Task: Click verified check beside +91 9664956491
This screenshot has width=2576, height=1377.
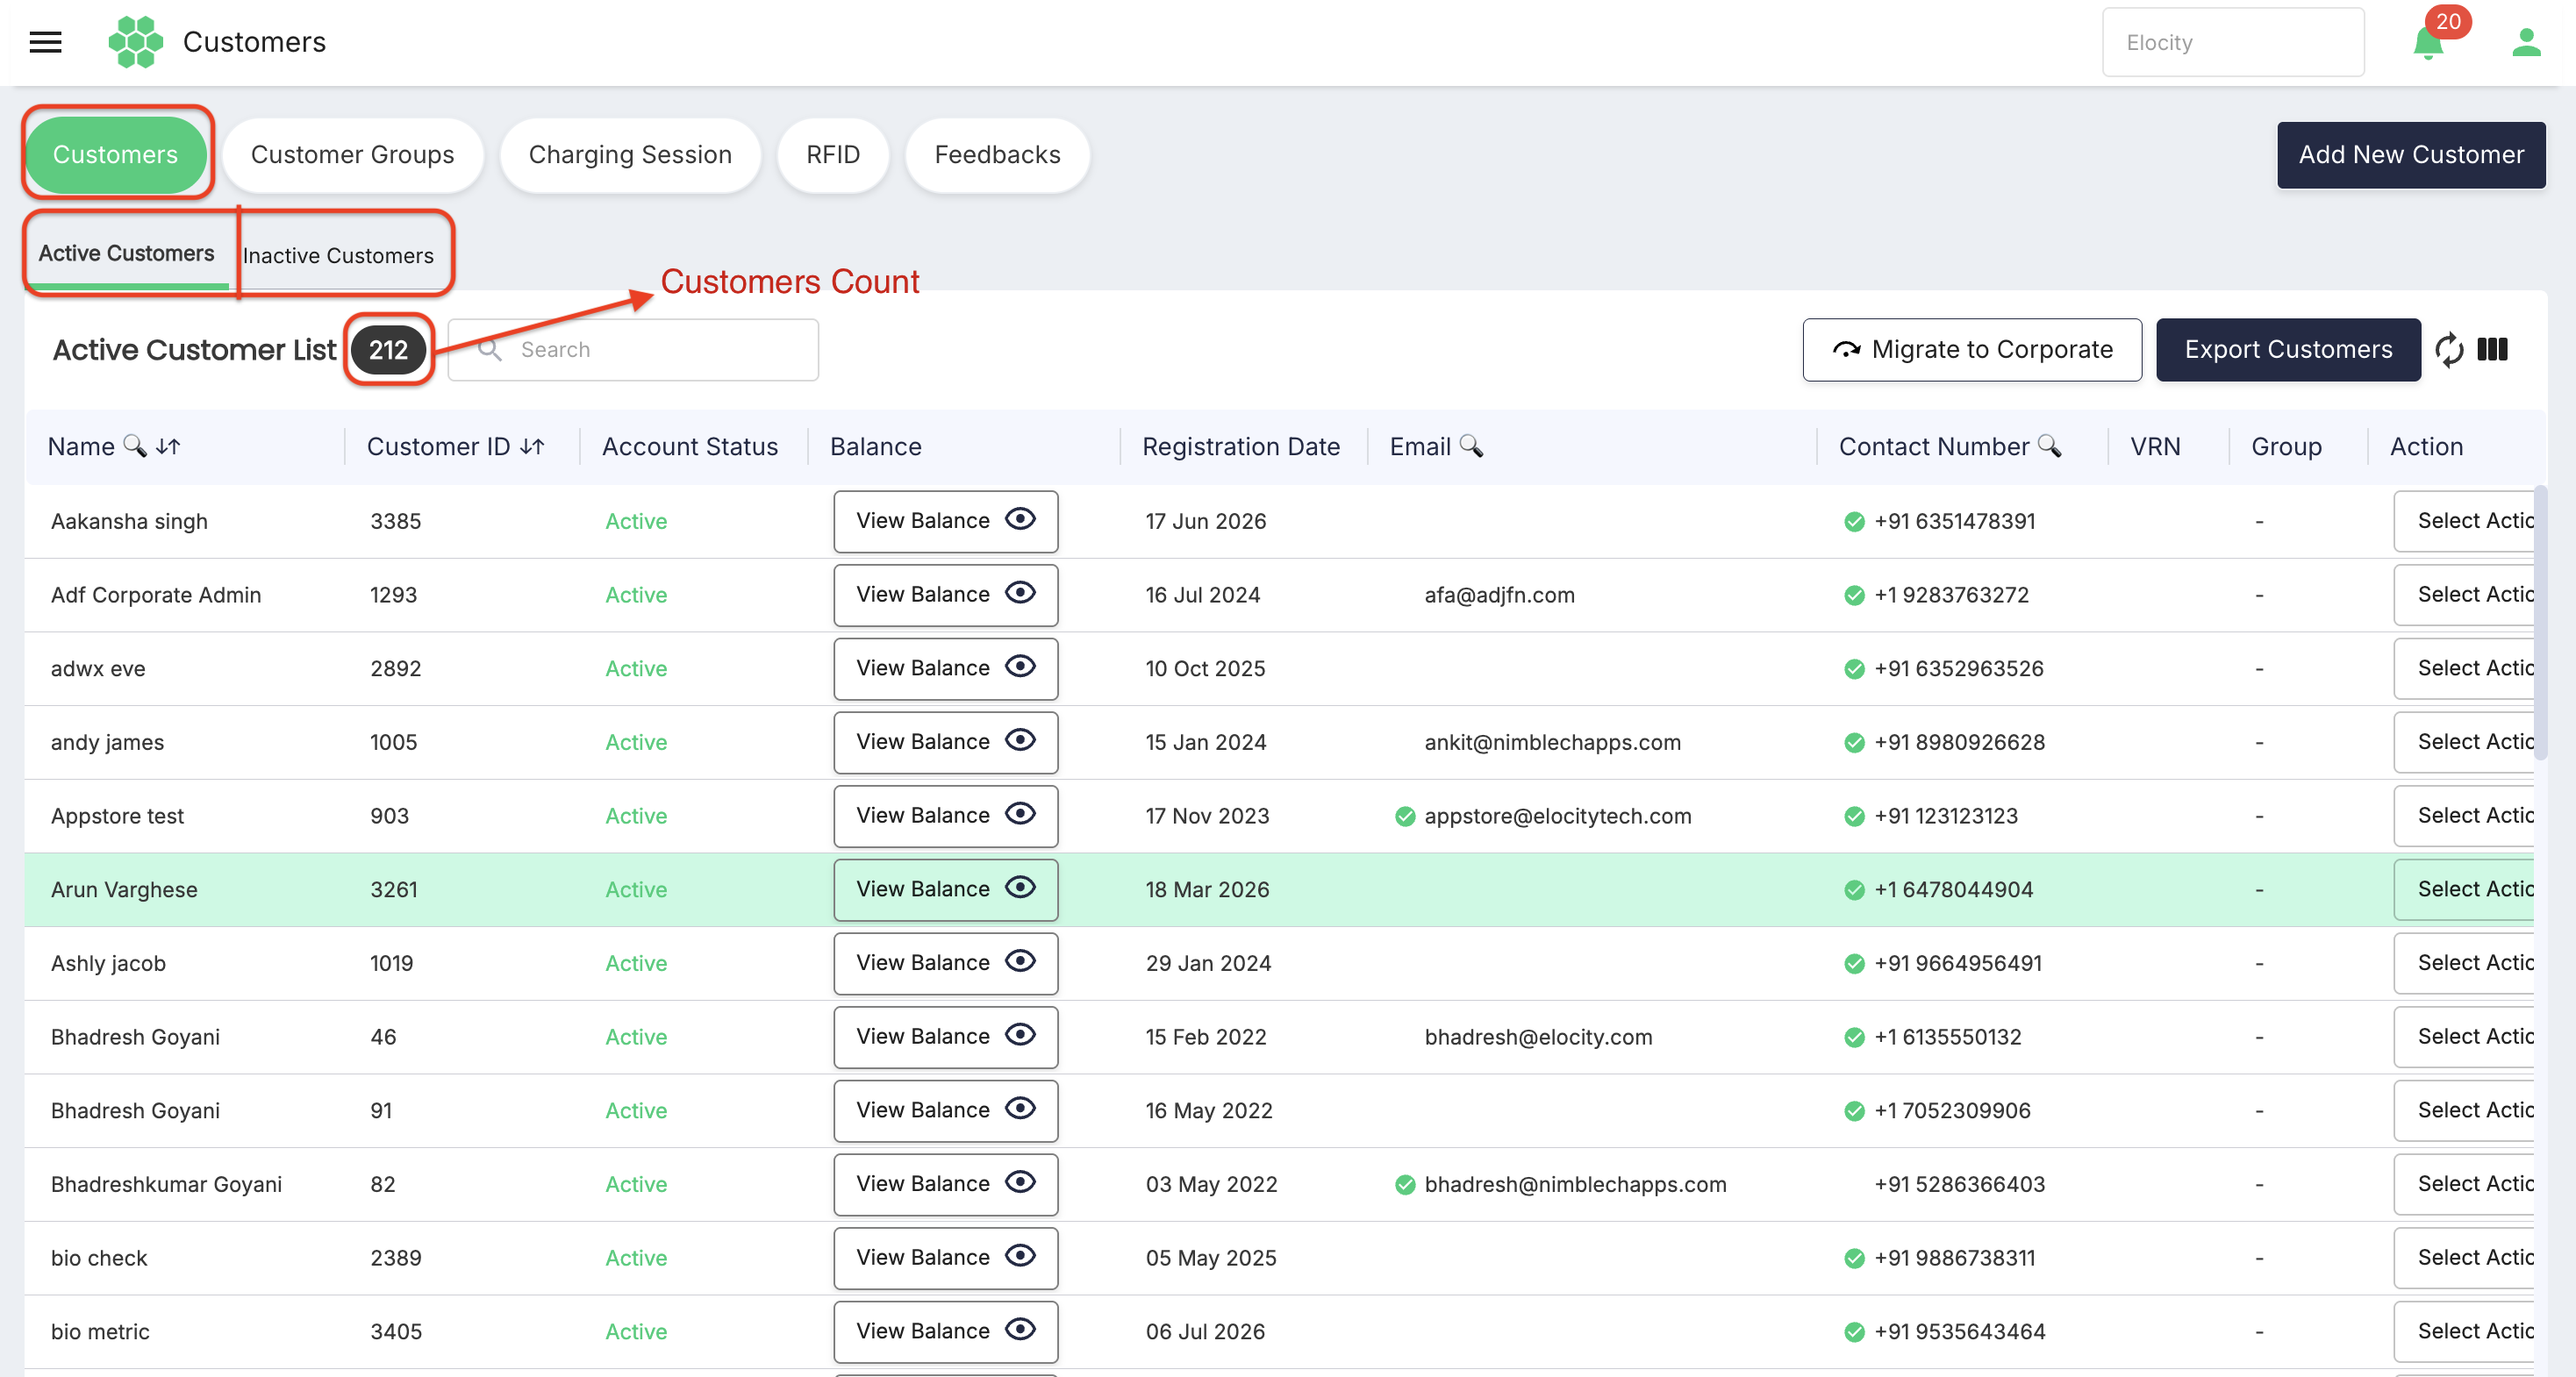Action: click(x=1854, y=963)
